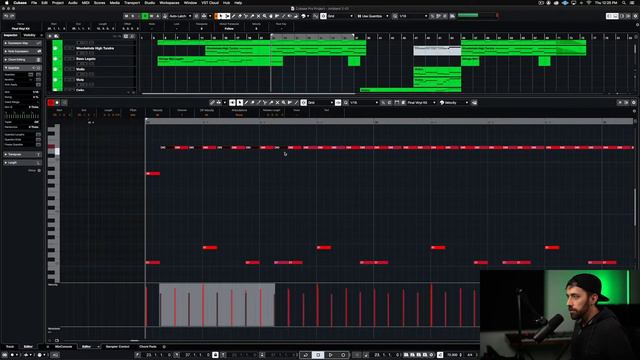Select the Glue tool in main toolbar
Image resolution: width=640 pixels, height=360 pixels.
pyautogui.click(x=252, y=16)
